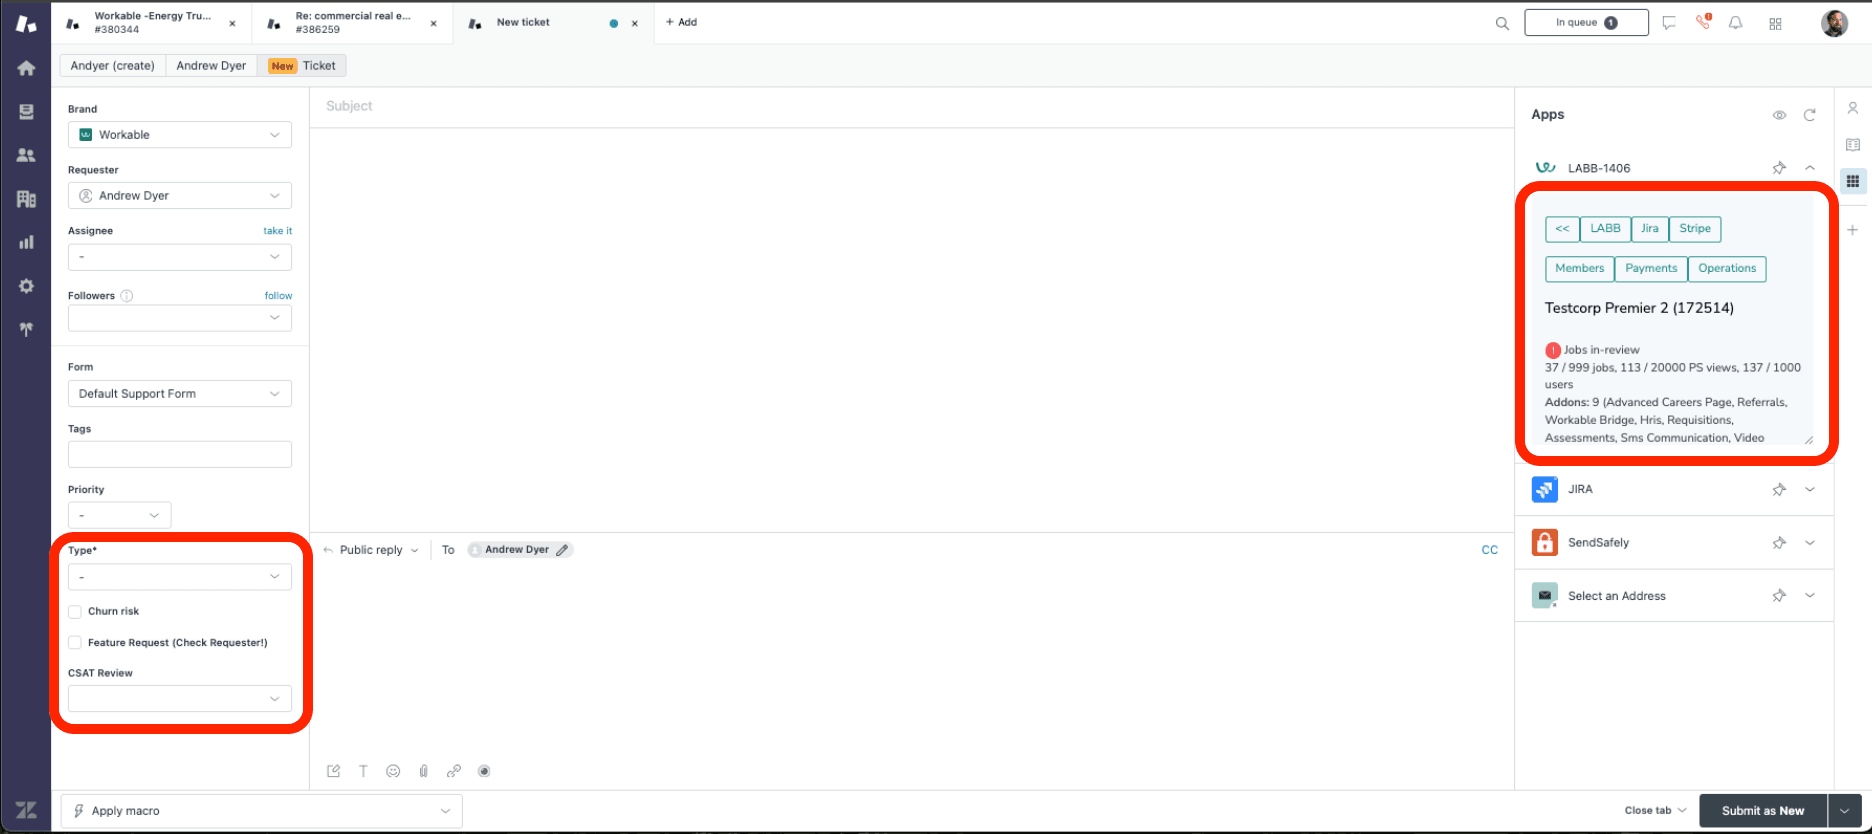This screenshot has width=1872, height=834.
Task: Open the Brand dropdown showing Workable
Action: tap(180, 135)
